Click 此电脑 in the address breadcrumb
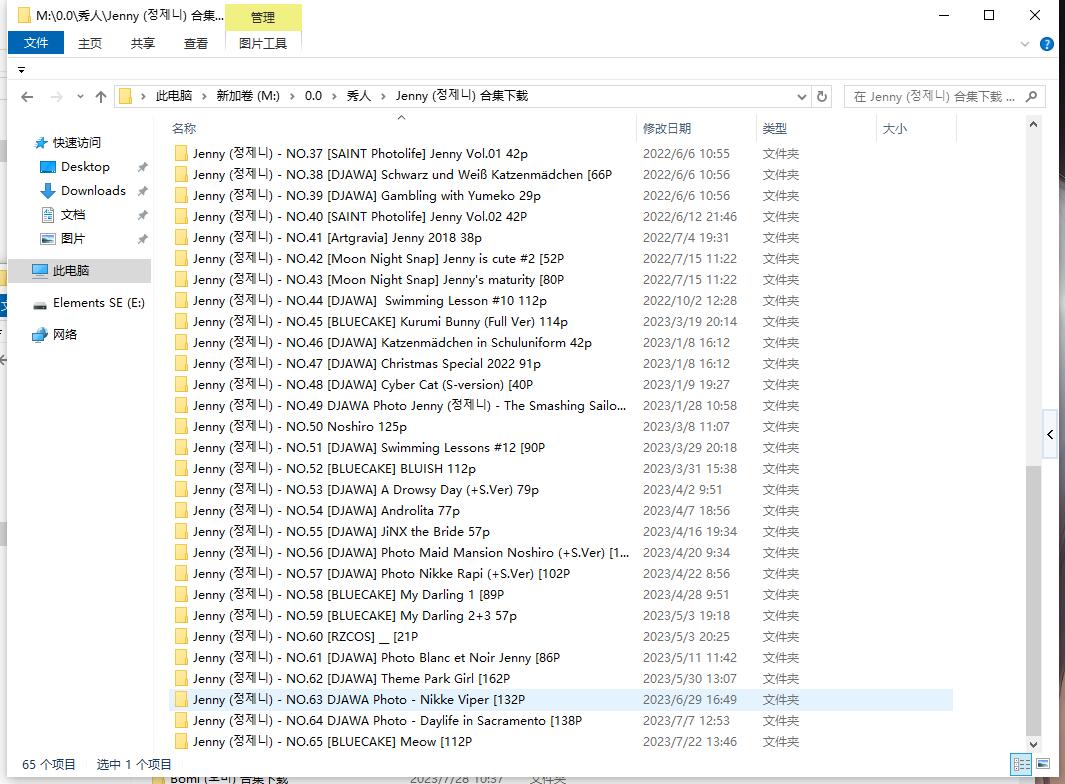Screen dimensions: 1065x784 [174, 96]
